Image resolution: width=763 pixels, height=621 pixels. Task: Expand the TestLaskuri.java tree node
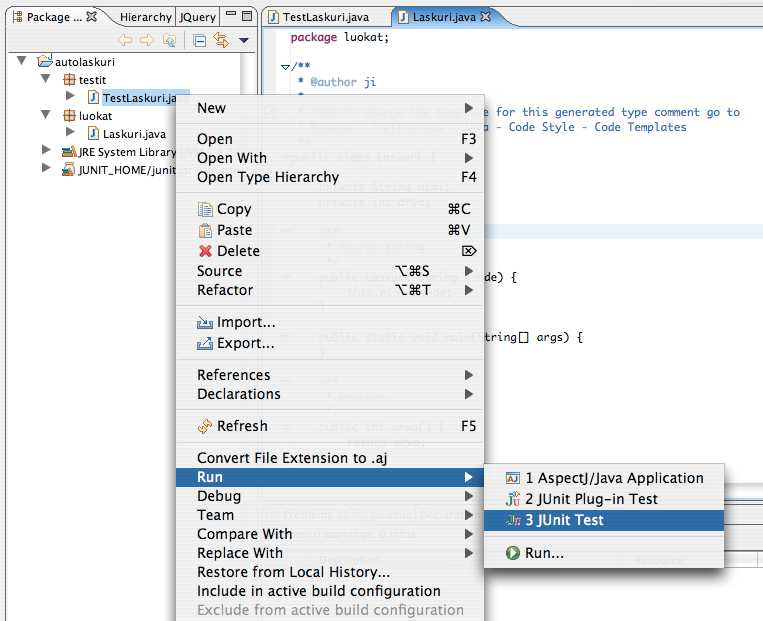(71, 96)
